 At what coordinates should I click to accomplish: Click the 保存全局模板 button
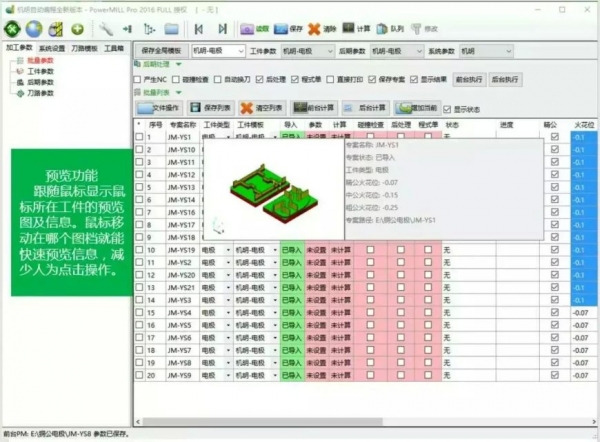[x=161, y=51]
